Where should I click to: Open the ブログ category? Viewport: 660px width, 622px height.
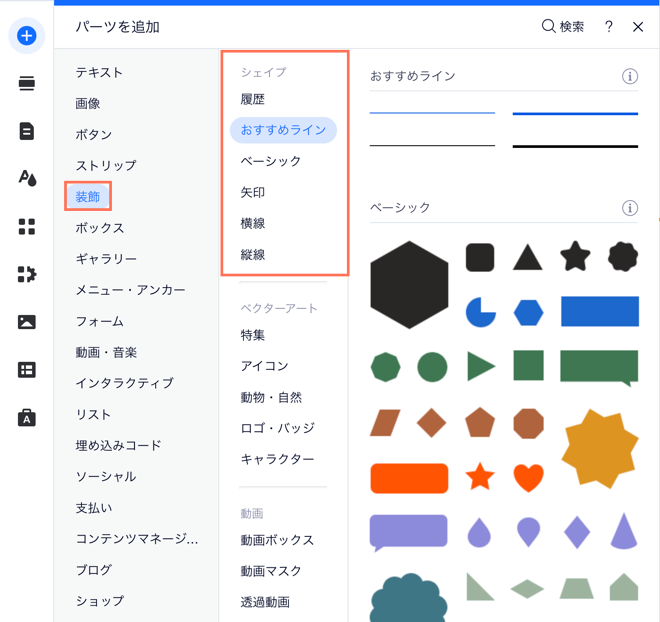[93, 570]
